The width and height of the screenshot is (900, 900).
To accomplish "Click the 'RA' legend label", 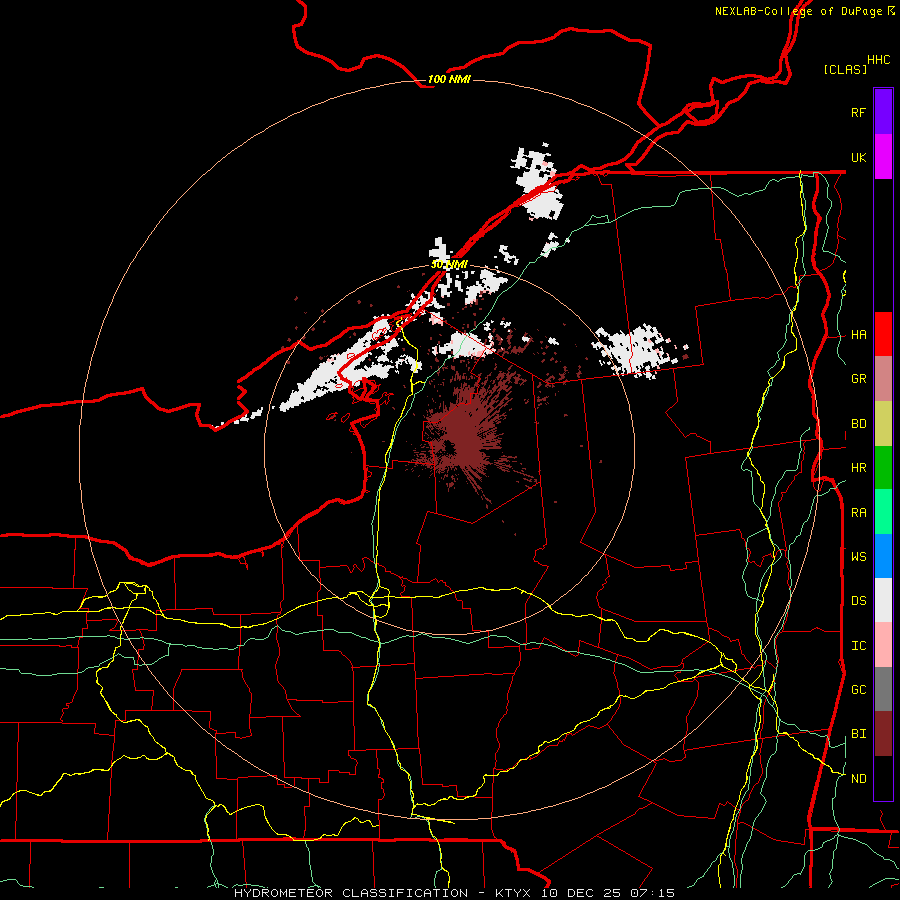I will tap(858, 513).
